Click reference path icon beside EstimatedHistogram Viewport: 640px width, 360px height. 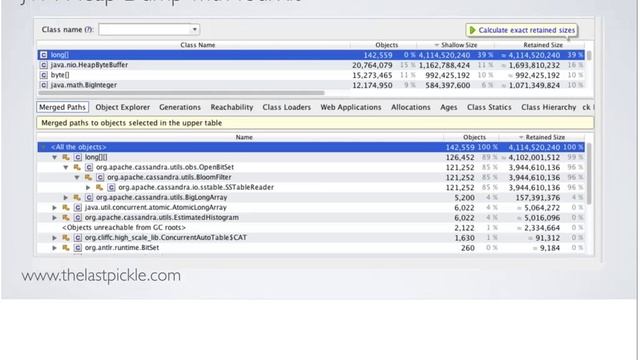(x=66, y=218)
